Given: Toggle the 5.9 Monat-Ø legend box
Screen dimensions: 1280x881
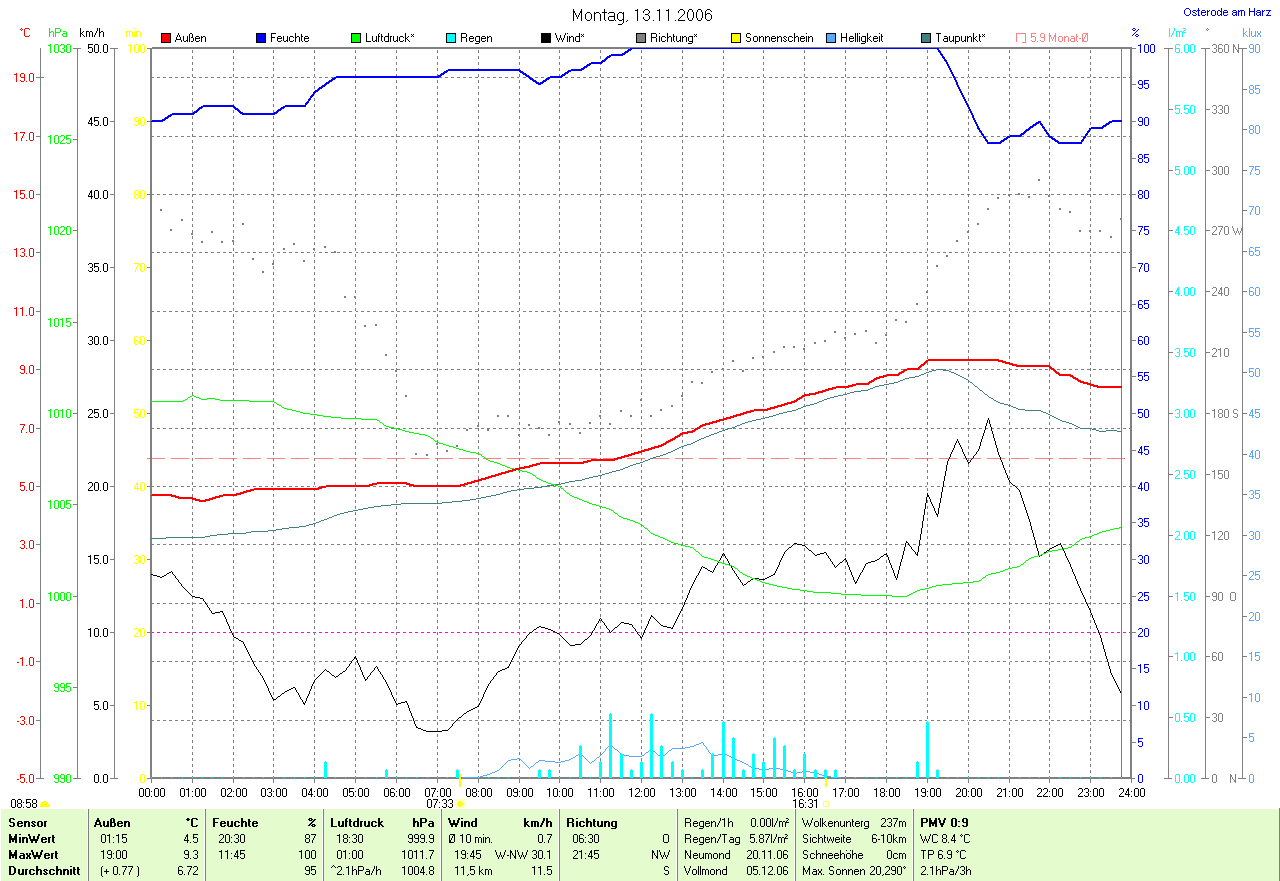Looking at the screenshot, I should tap(1021, 38).
